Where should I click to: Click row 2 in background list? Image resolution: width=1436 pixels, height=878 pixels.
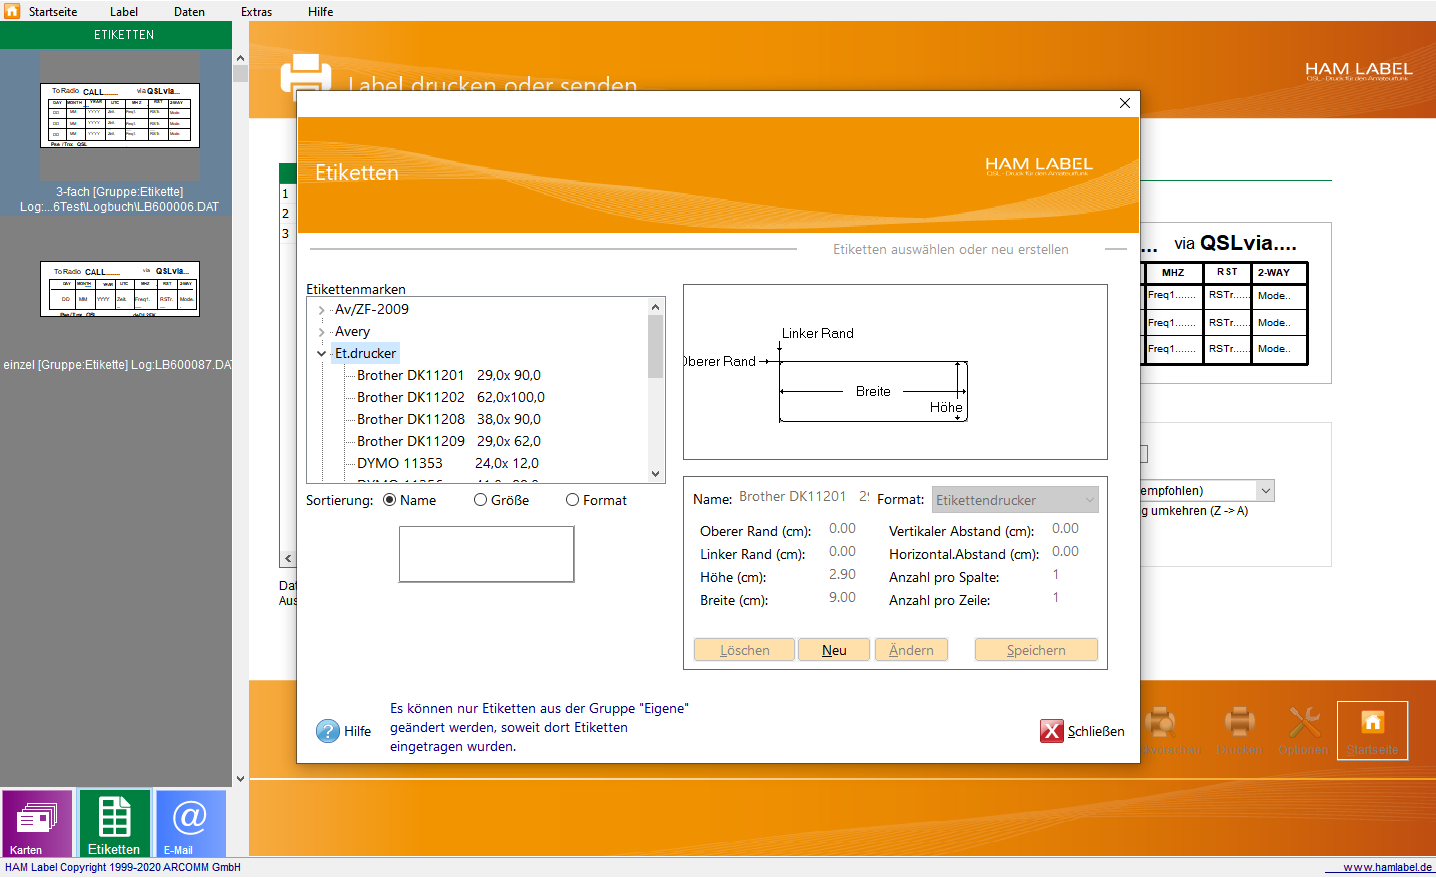(286, 214)
